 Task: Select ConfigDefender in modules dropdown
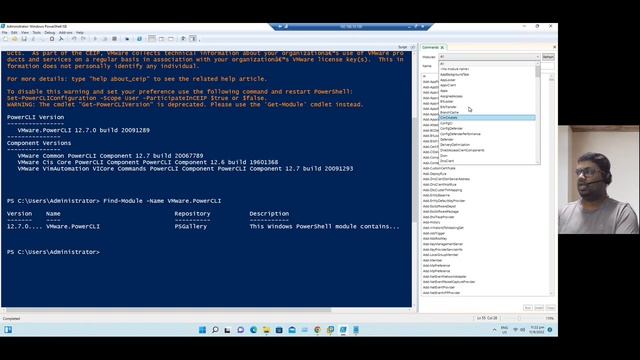tap(487, 128)
